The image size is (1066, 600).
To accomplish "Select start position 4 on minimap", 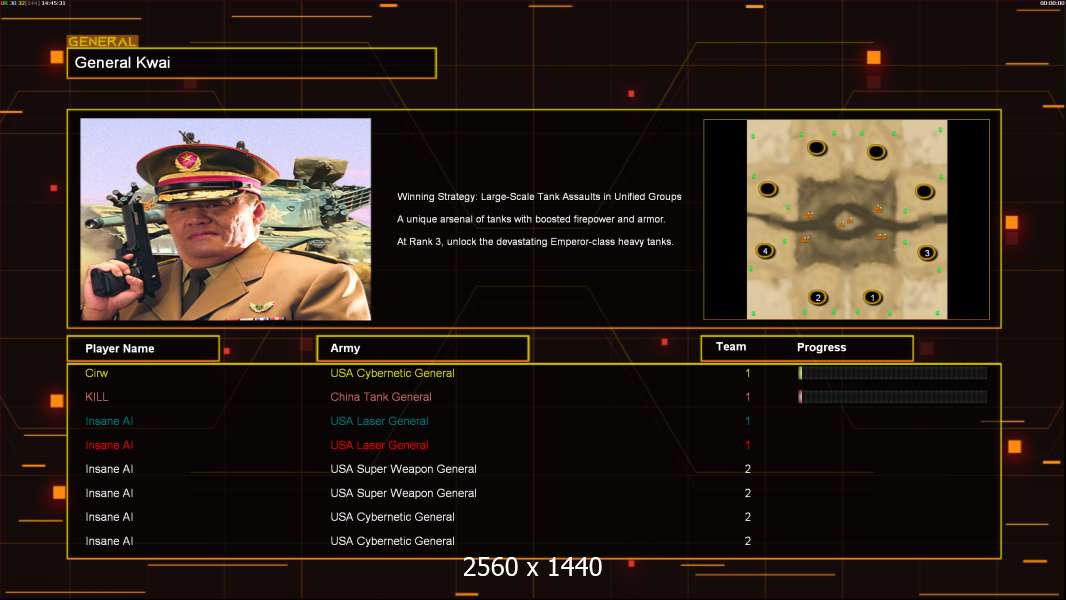I will click(766, 251).
